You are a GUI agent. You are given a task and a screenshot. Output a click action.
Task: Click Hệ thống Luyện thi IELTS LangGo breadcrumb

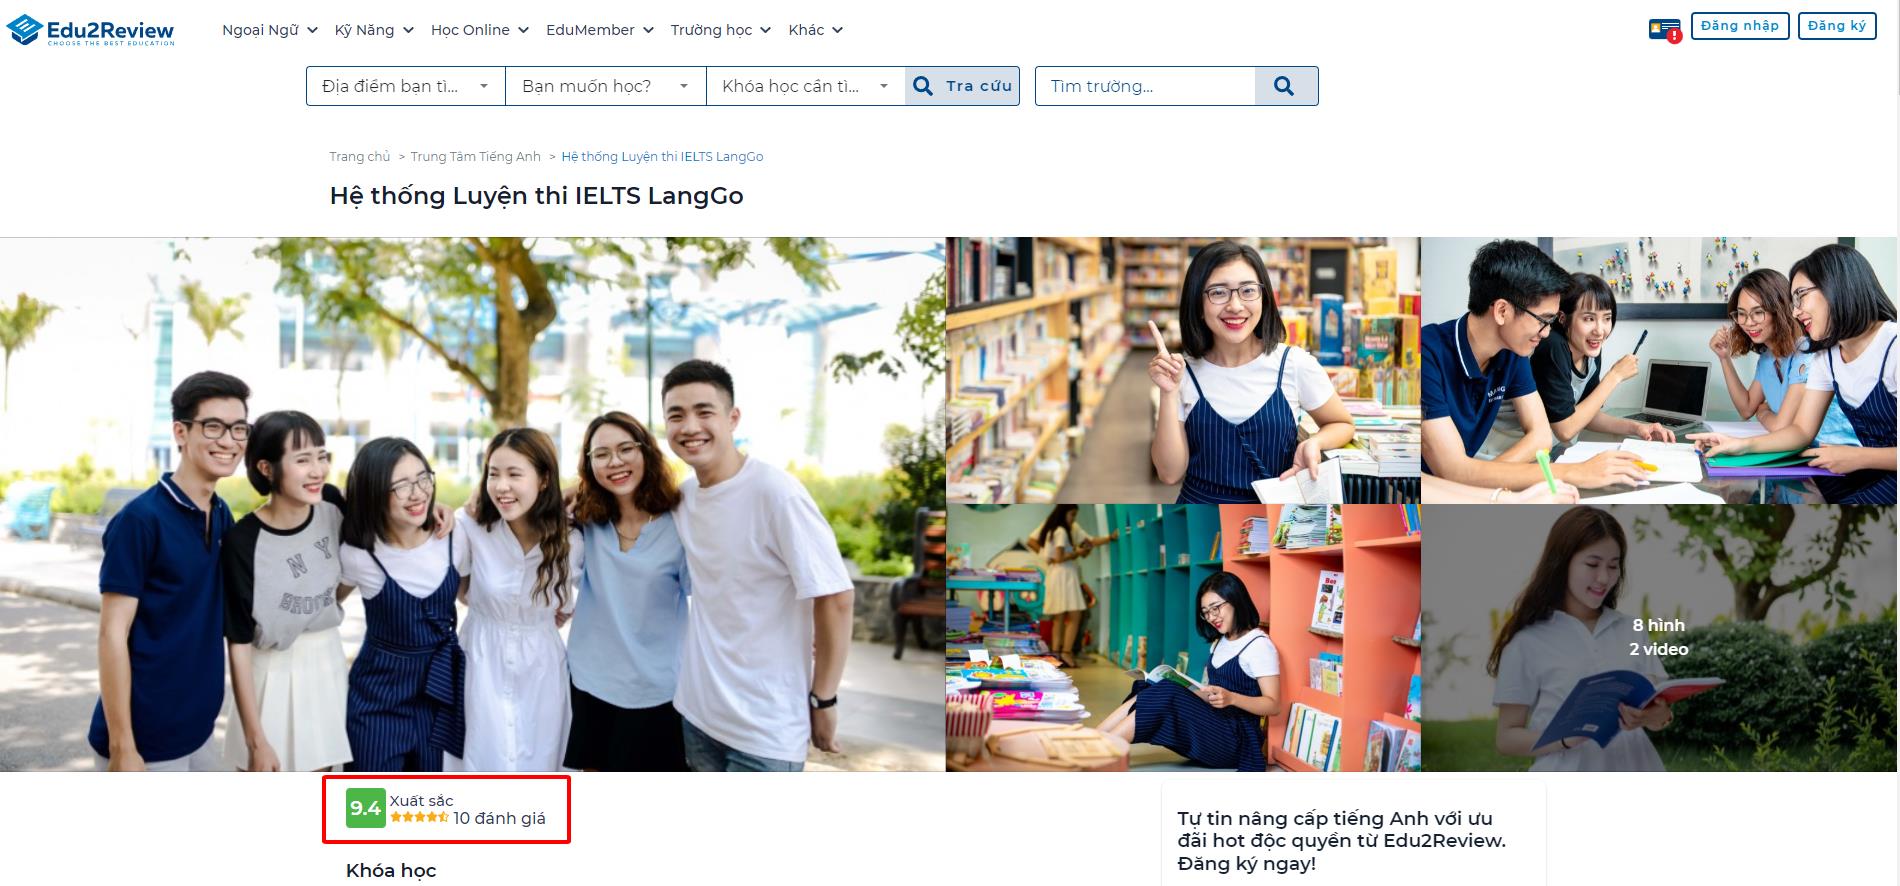click(662, 157)
